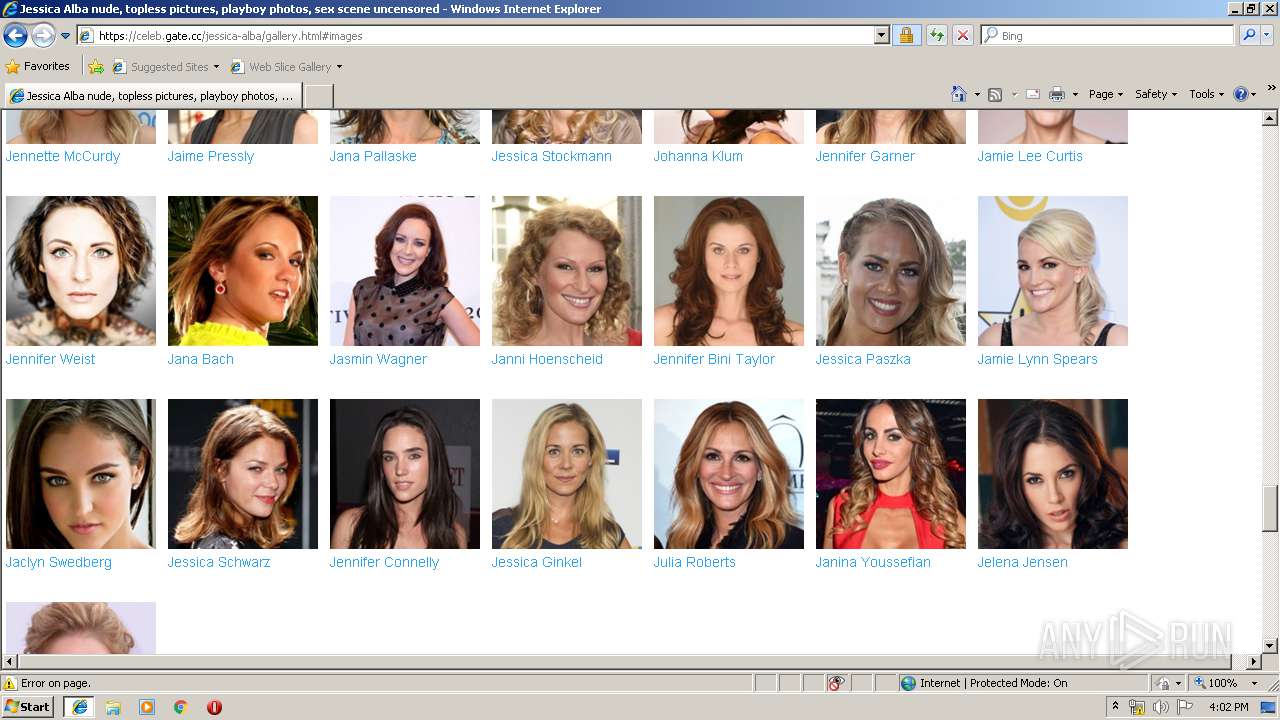1280x720 pixels.
Task: Go to the Home page icon
Action: pyautogui.click(x=959, y=94)
